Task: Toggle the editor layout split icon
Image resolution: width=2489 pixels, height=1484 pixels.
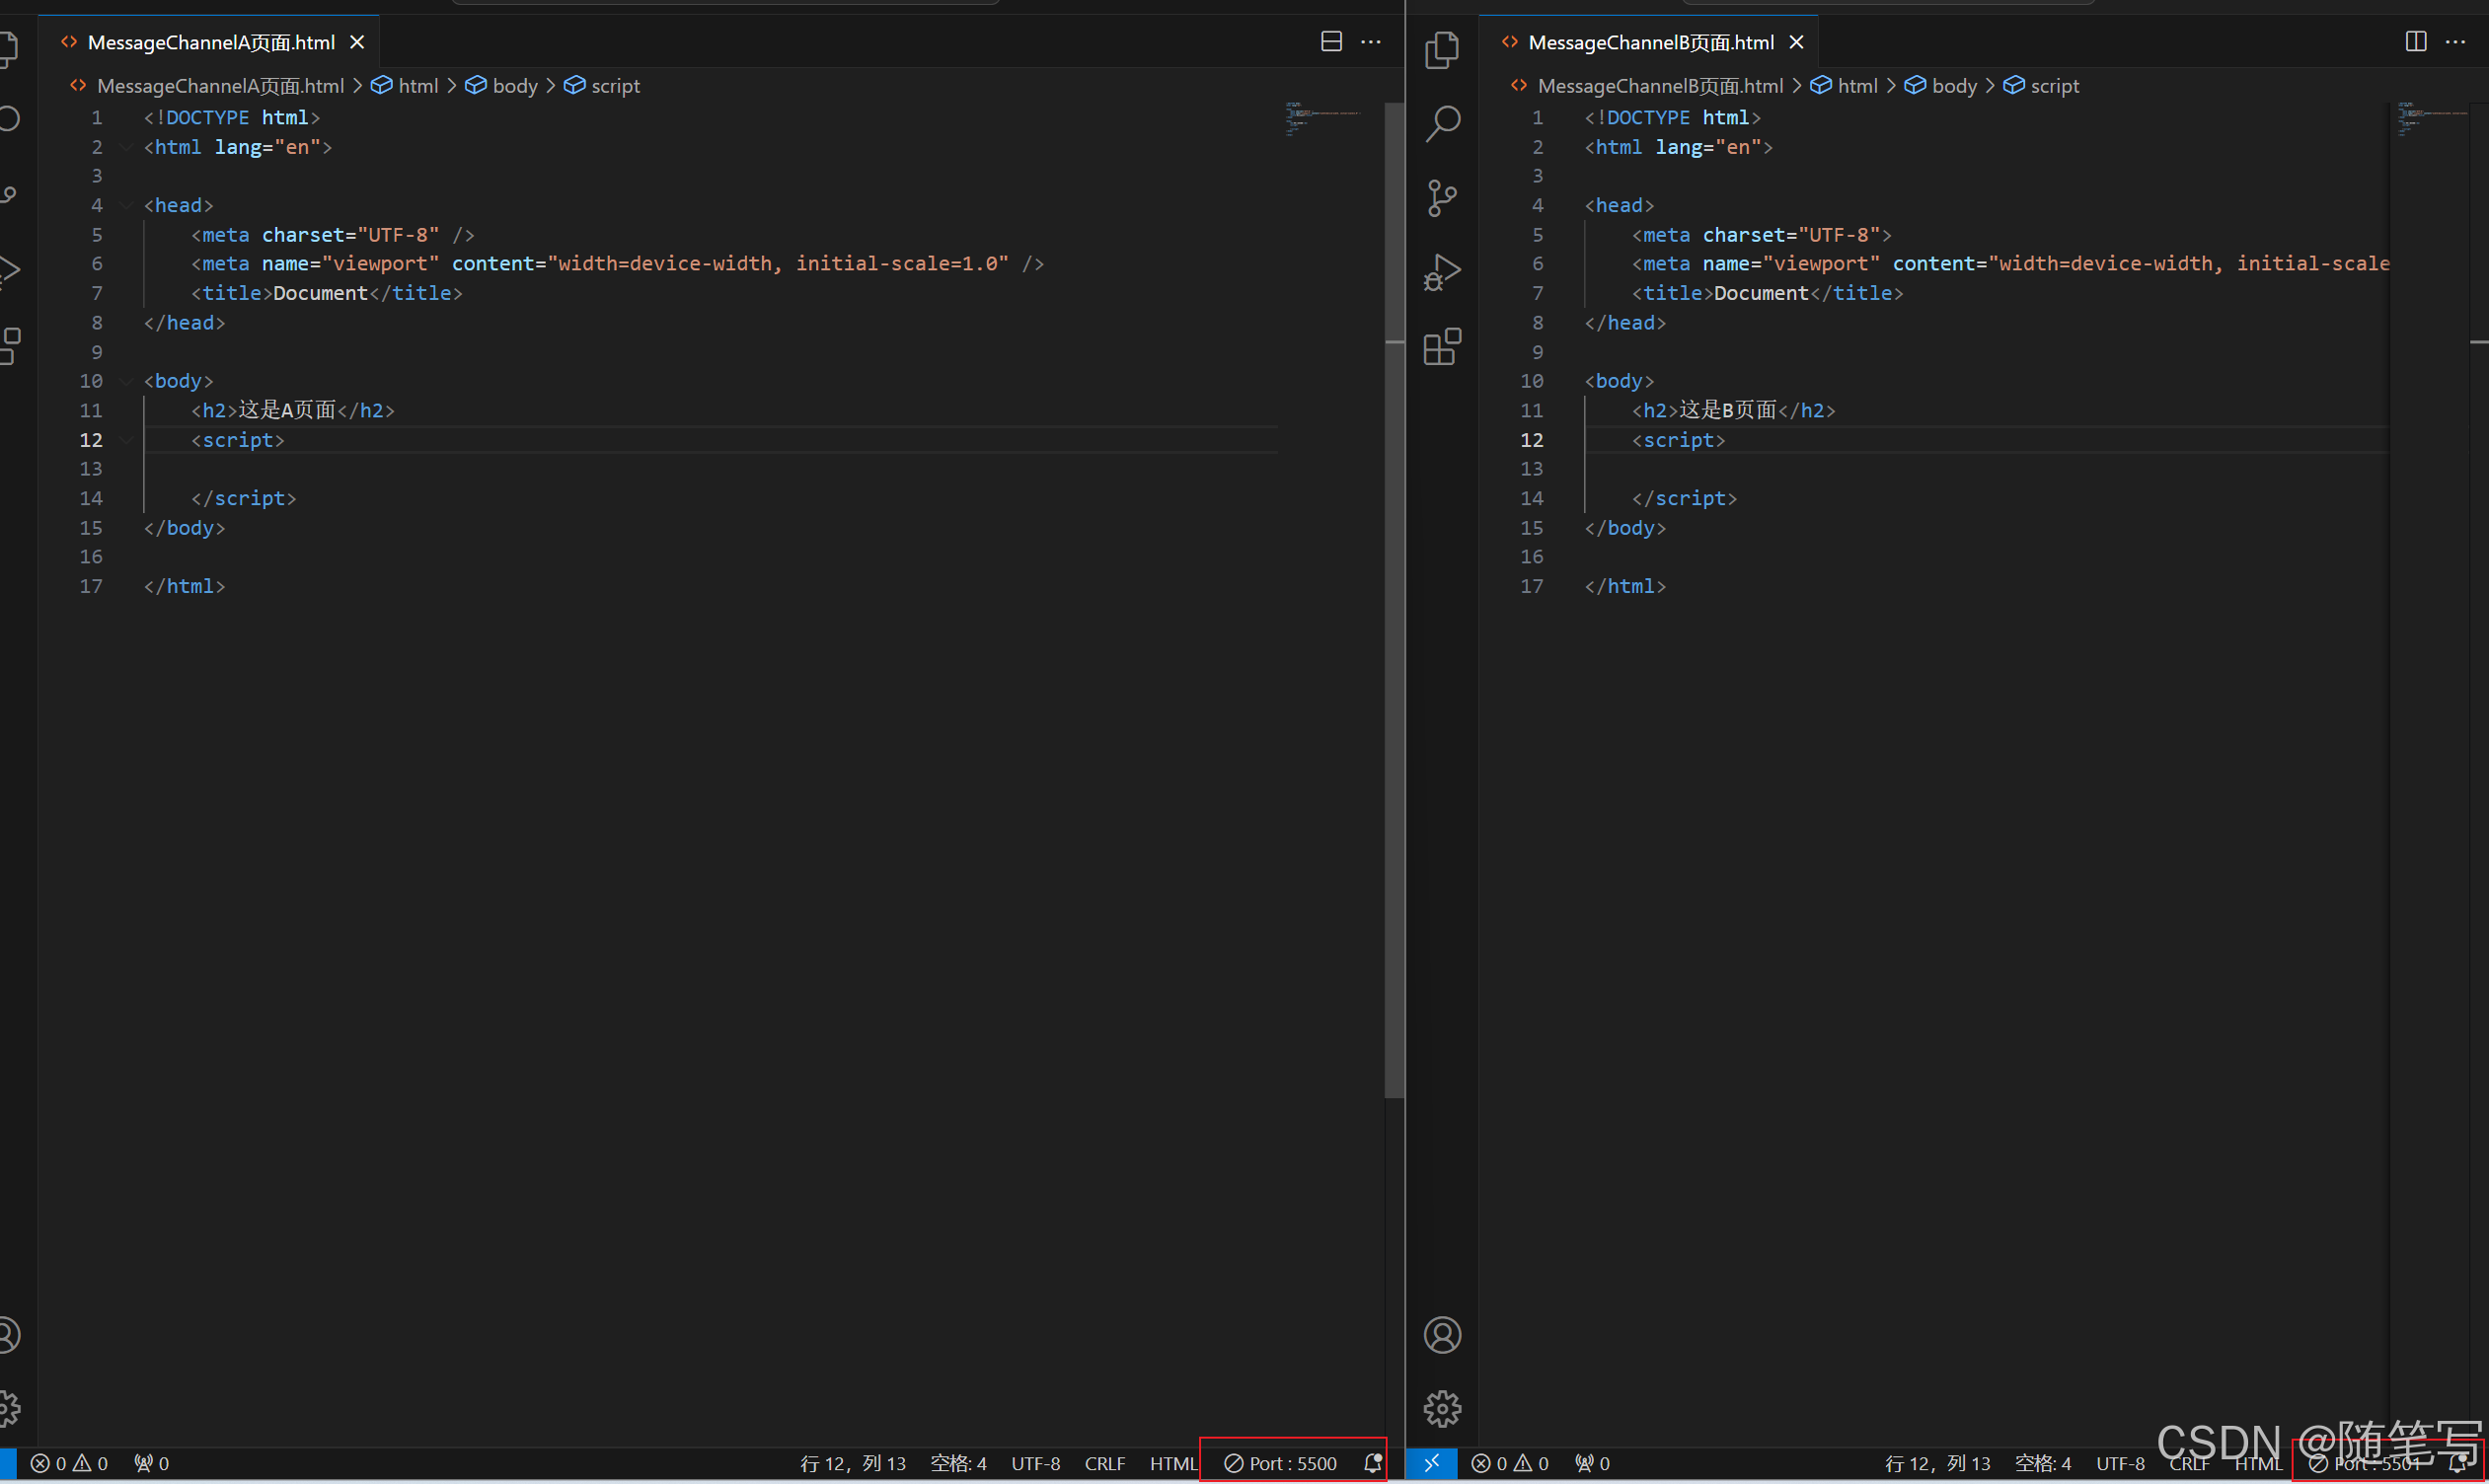Action: click(1331, 42)
